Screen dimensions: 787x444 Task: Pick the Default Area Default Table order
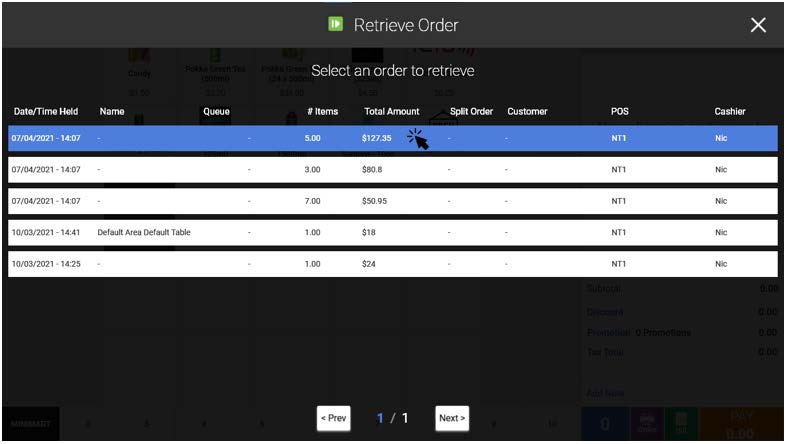[x=144, y=232]
